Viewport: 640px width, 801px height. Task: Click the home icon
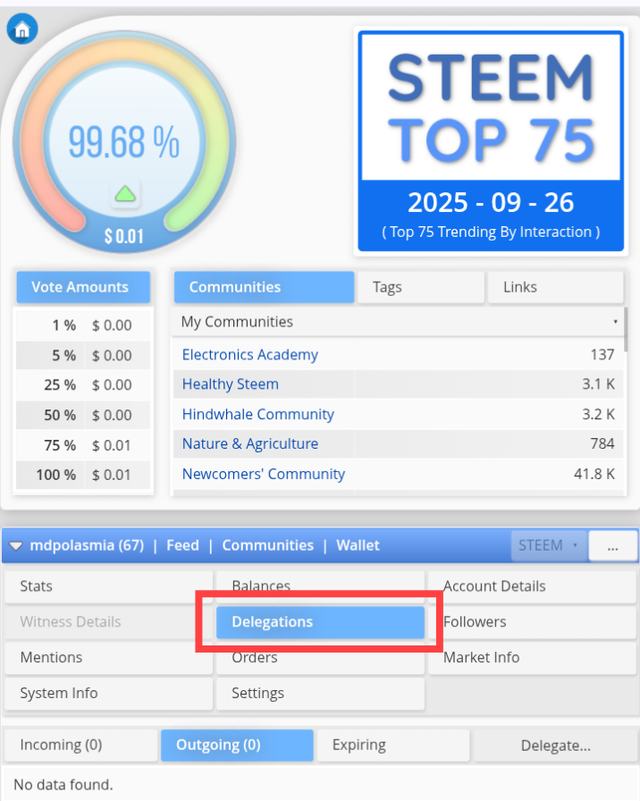[22, 29]
